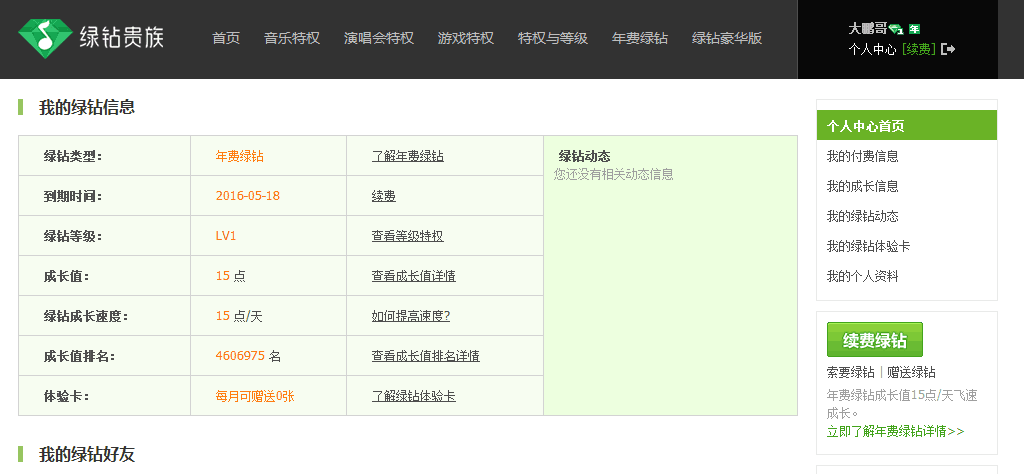The image size is (1024, 474).
Task: Open 查看成长值排名详情 link
Action: (426, 356)
